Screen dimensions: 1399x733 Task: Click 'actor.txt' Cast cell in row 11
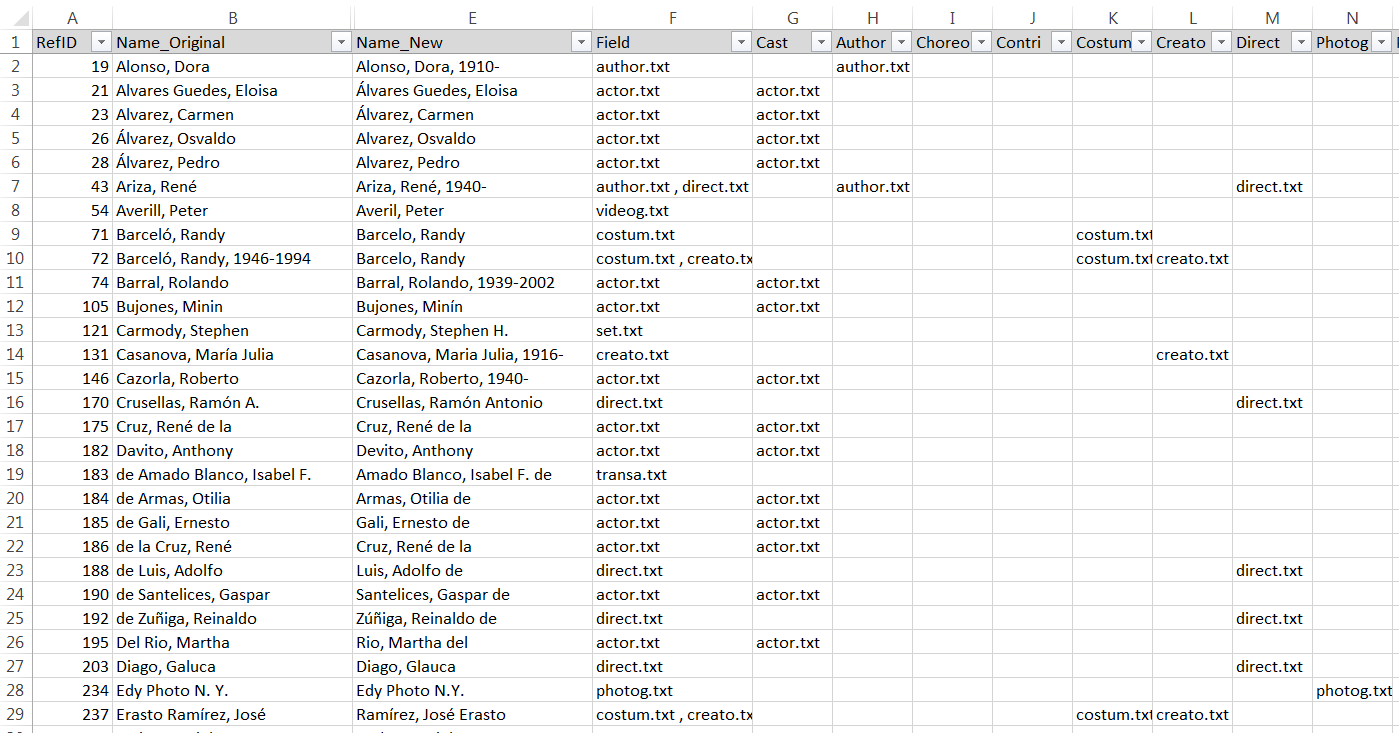click(x=792, y=282)
